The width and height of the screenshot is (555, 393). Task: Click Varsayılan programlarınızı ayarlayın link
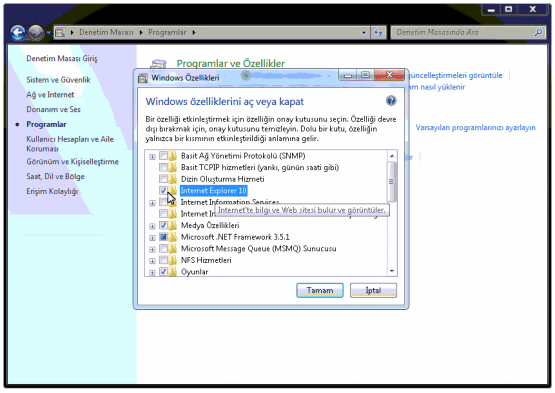[475, 127]
